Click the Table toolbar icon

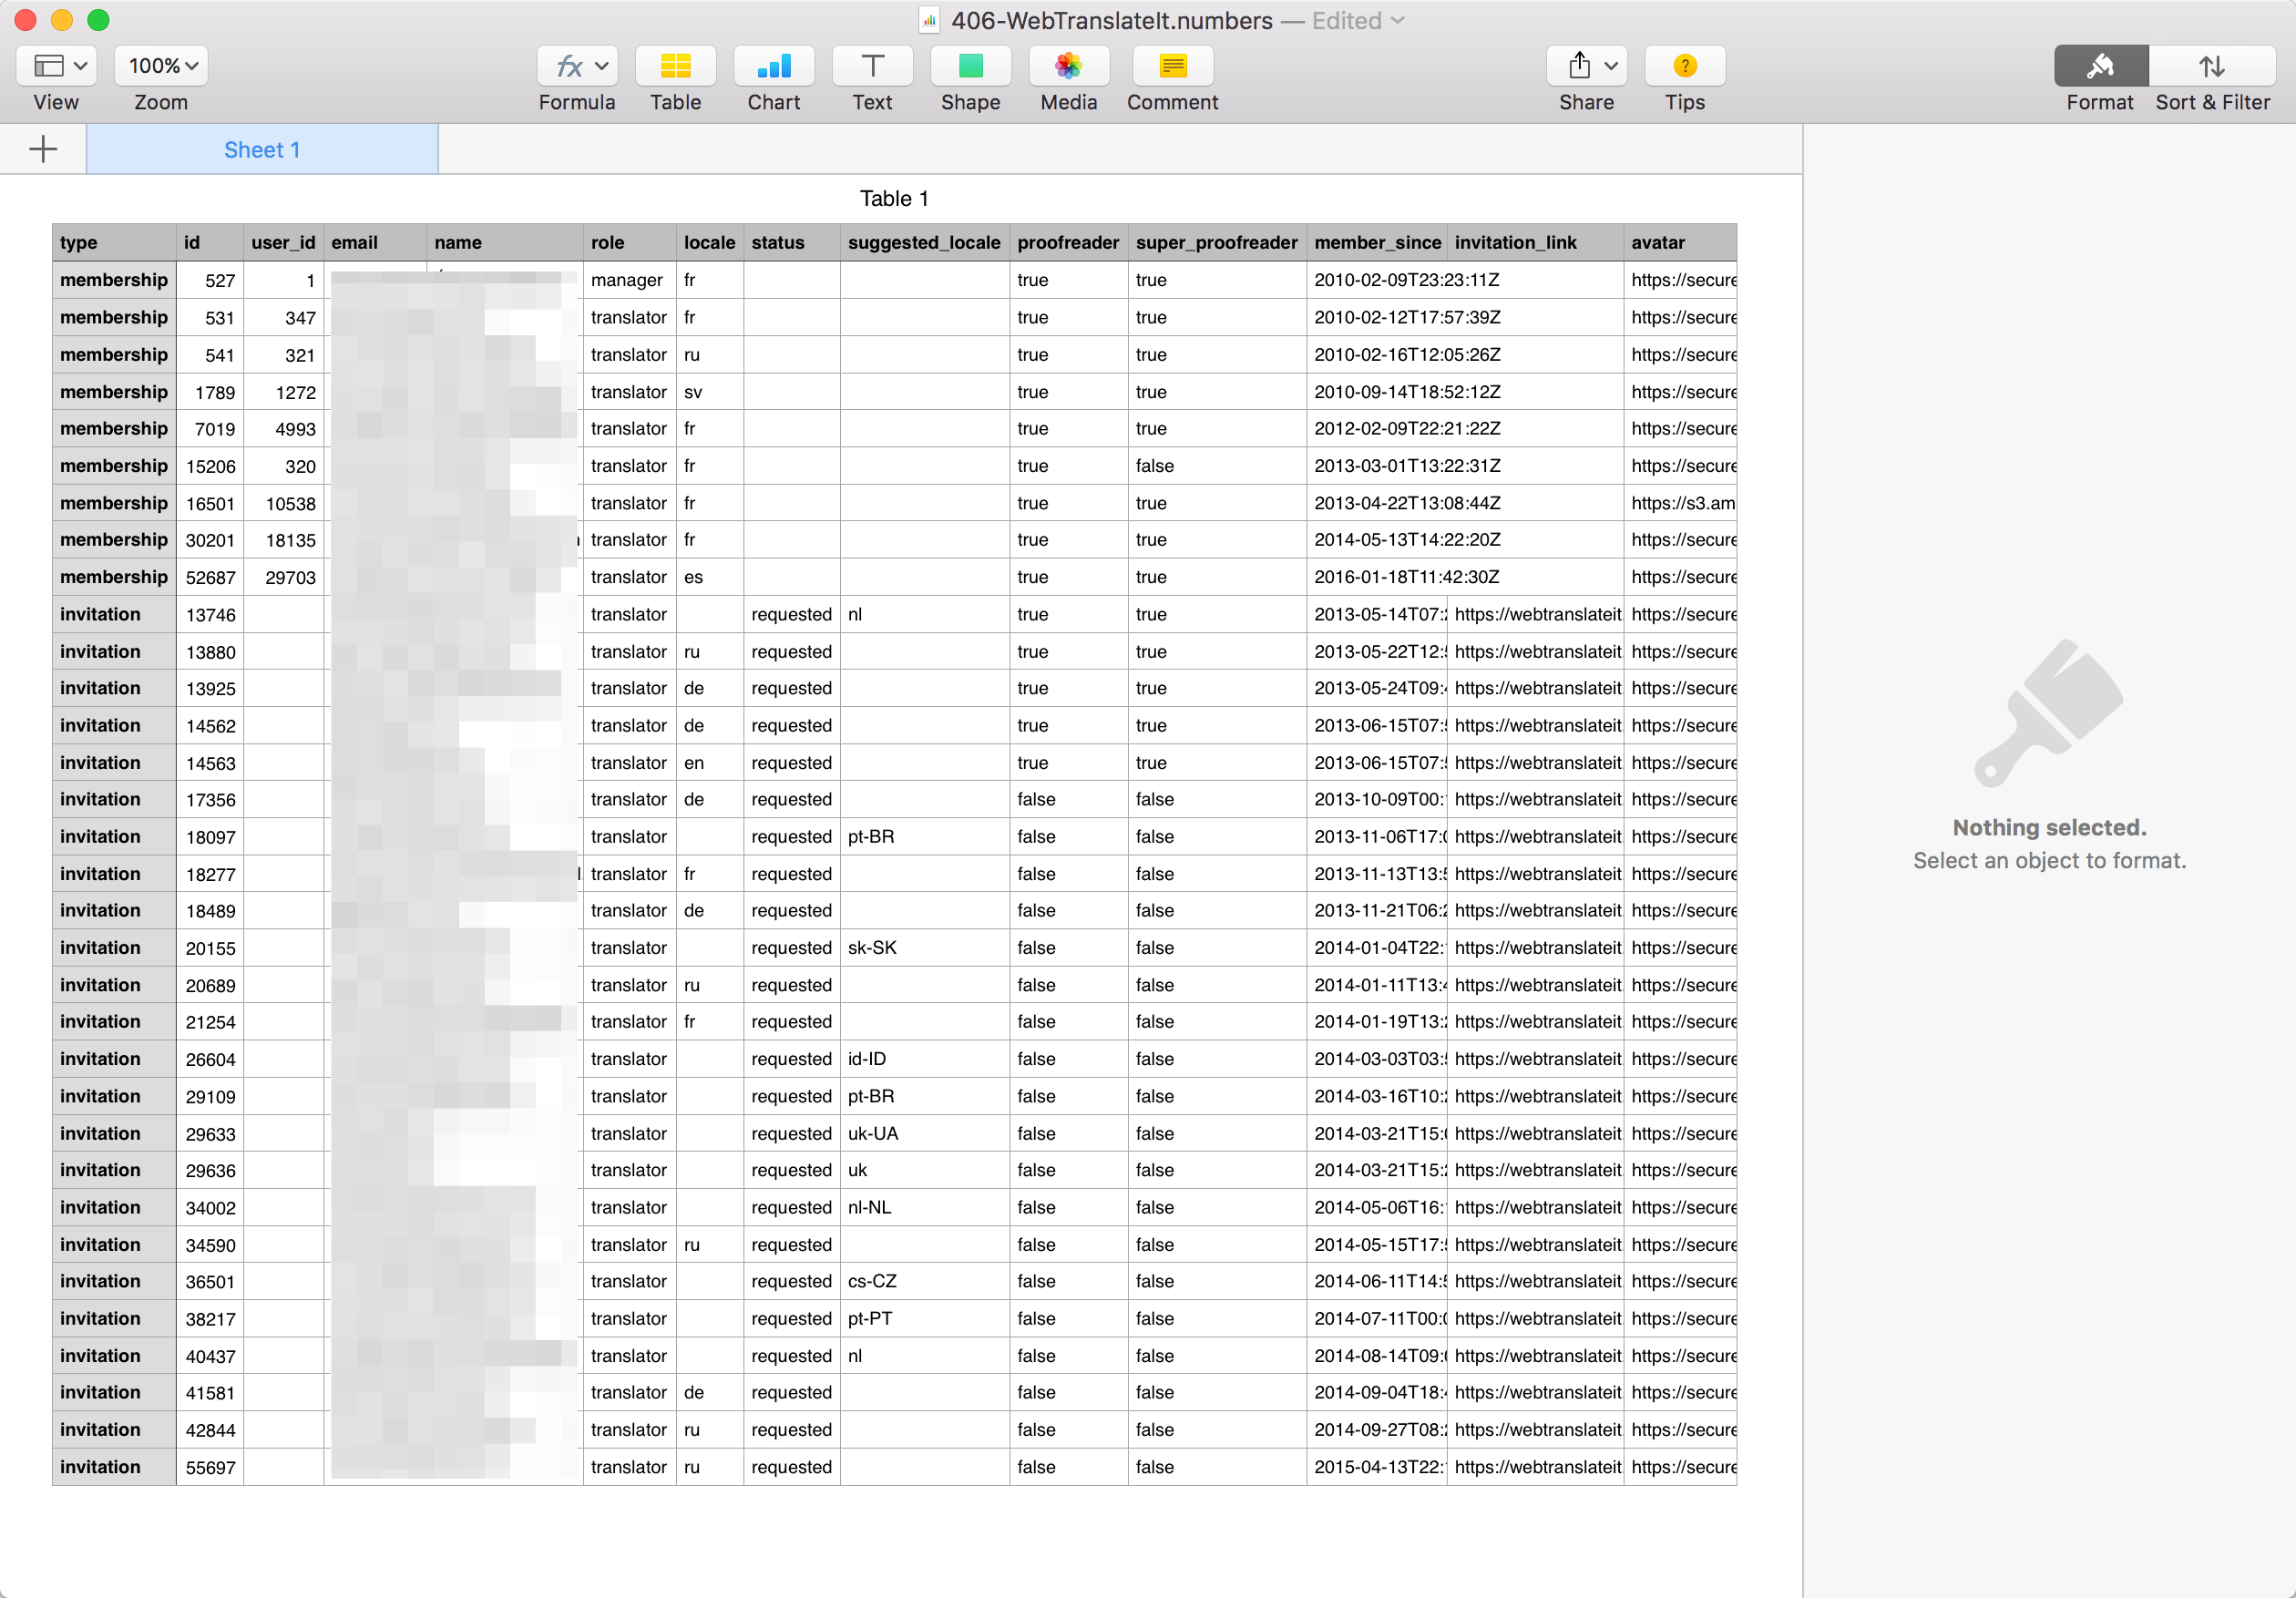click(675, 66)
